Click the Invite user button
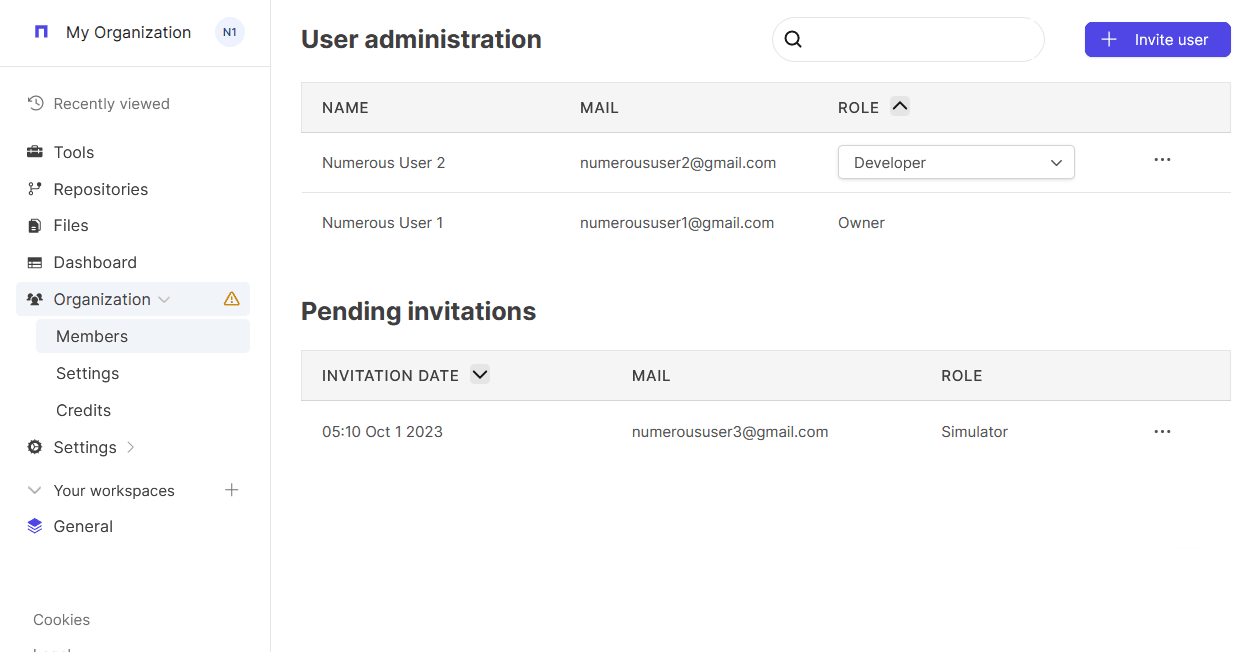 coord(1157,40)
